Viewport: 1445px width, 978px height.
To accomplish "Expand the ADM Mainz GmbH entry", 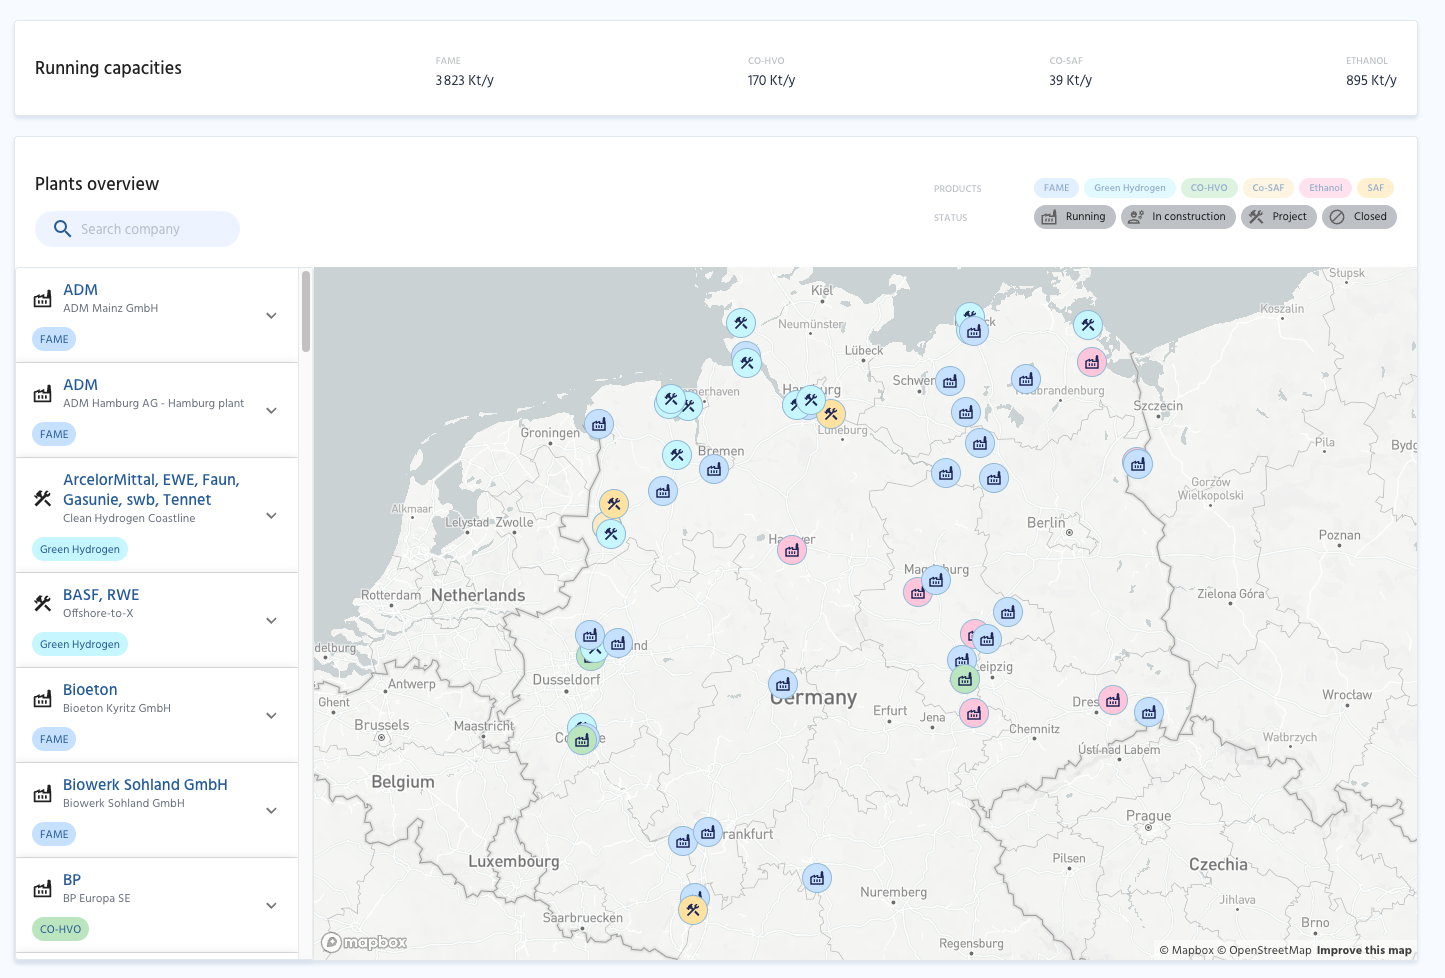I will (x=271, y=316).
